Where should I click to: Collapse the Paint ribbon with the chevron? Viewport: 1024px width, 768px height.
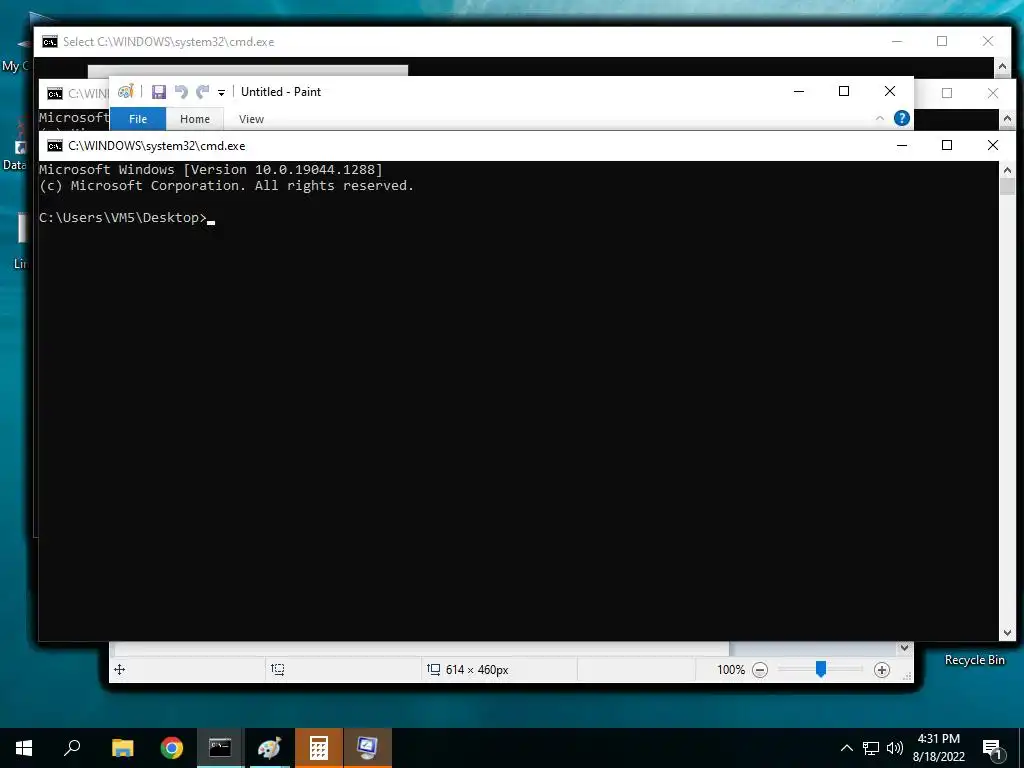click(880, 118)
